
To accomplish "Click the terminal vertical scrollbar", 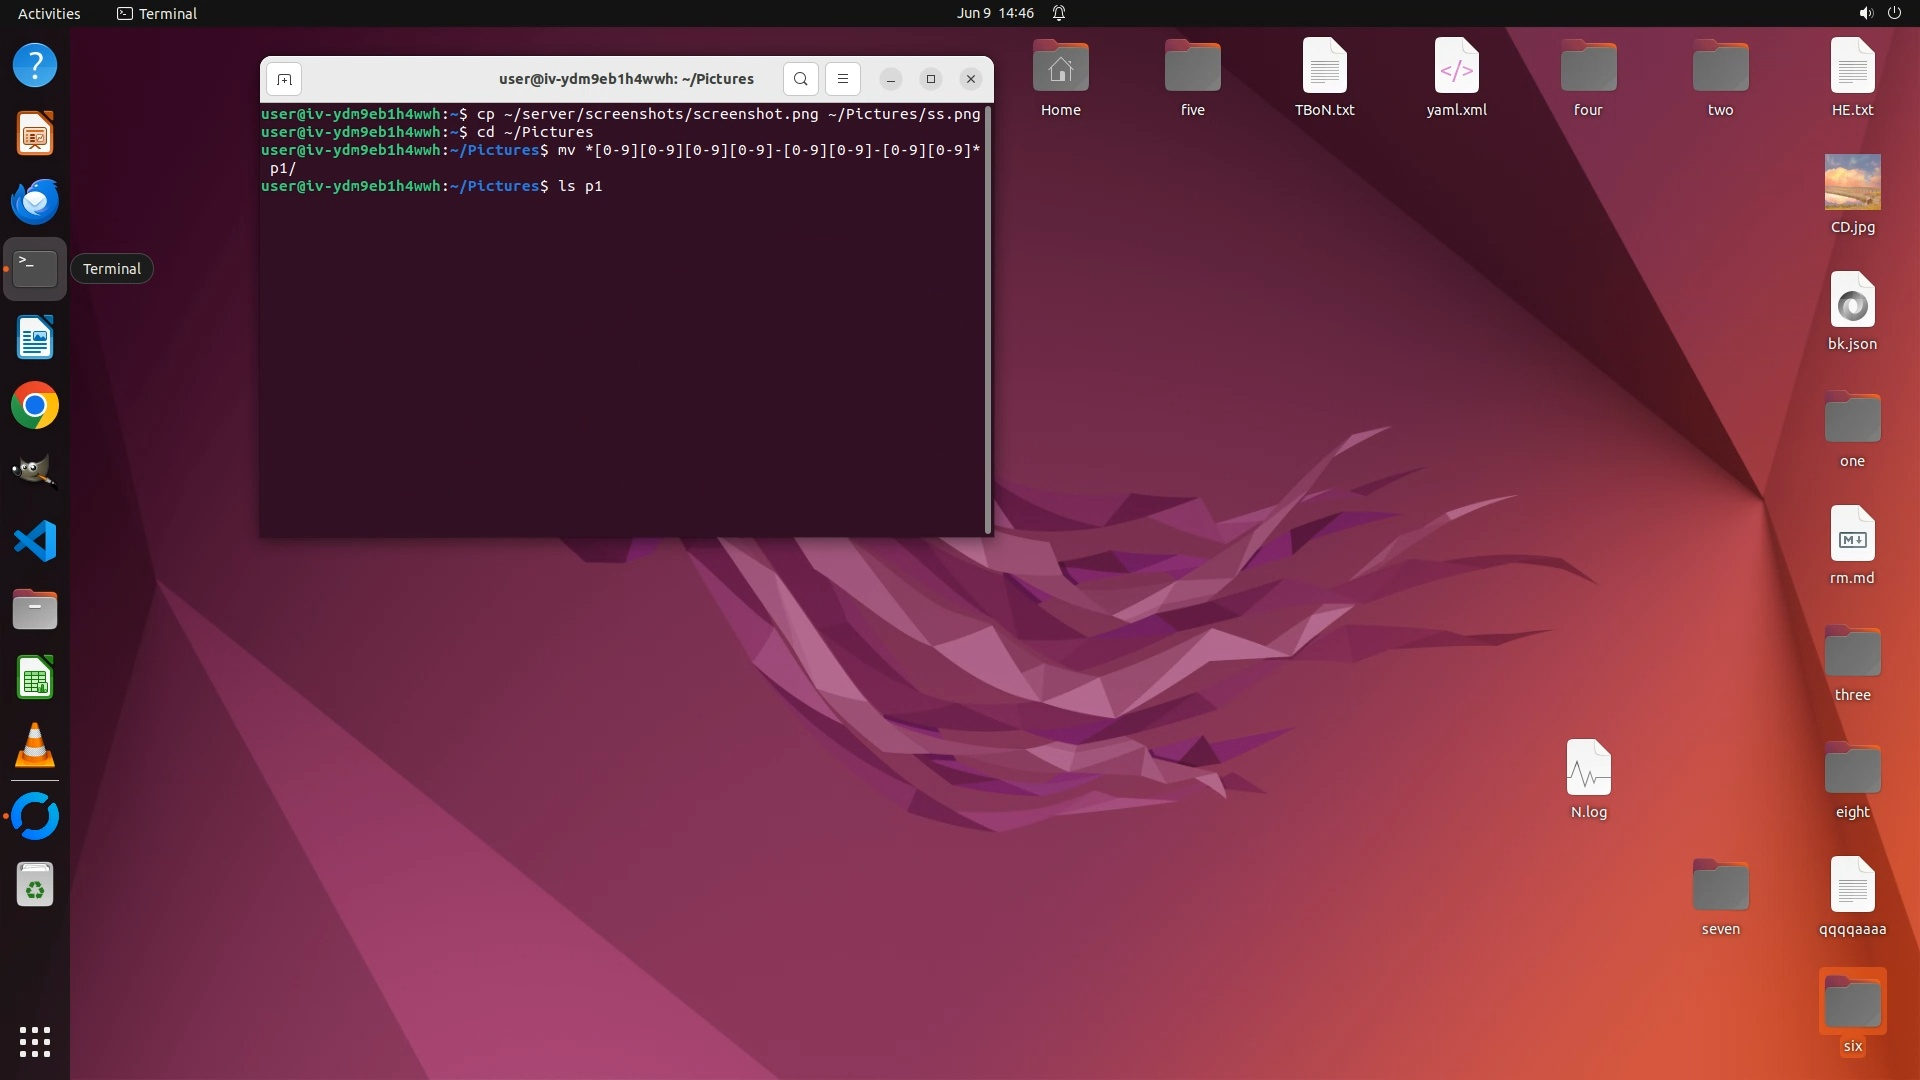I will (988, 320).
